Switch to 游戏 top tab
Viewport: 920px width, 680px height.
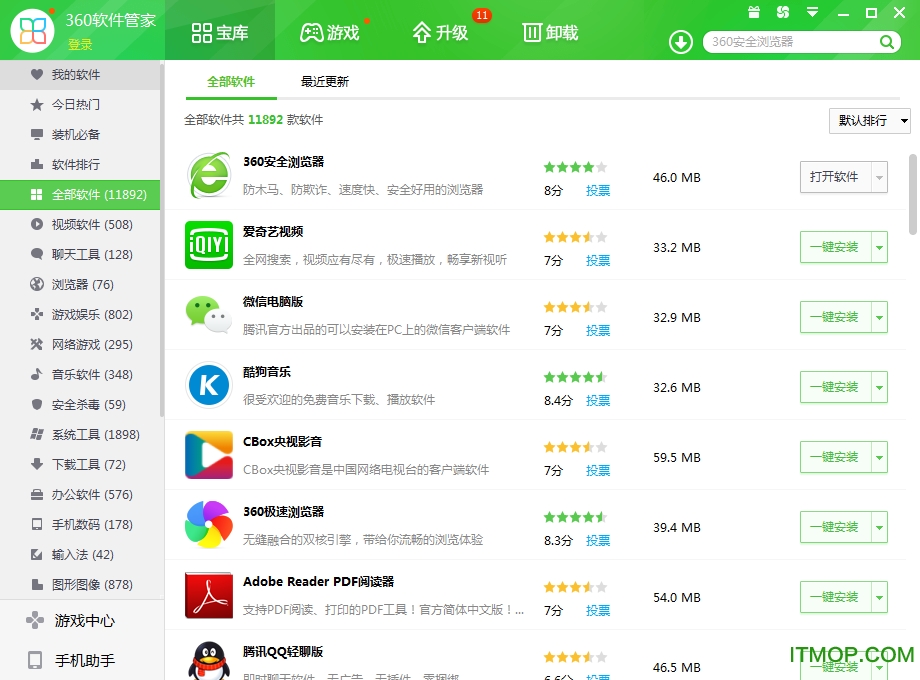pyautogui.click(x=330, y=32)
